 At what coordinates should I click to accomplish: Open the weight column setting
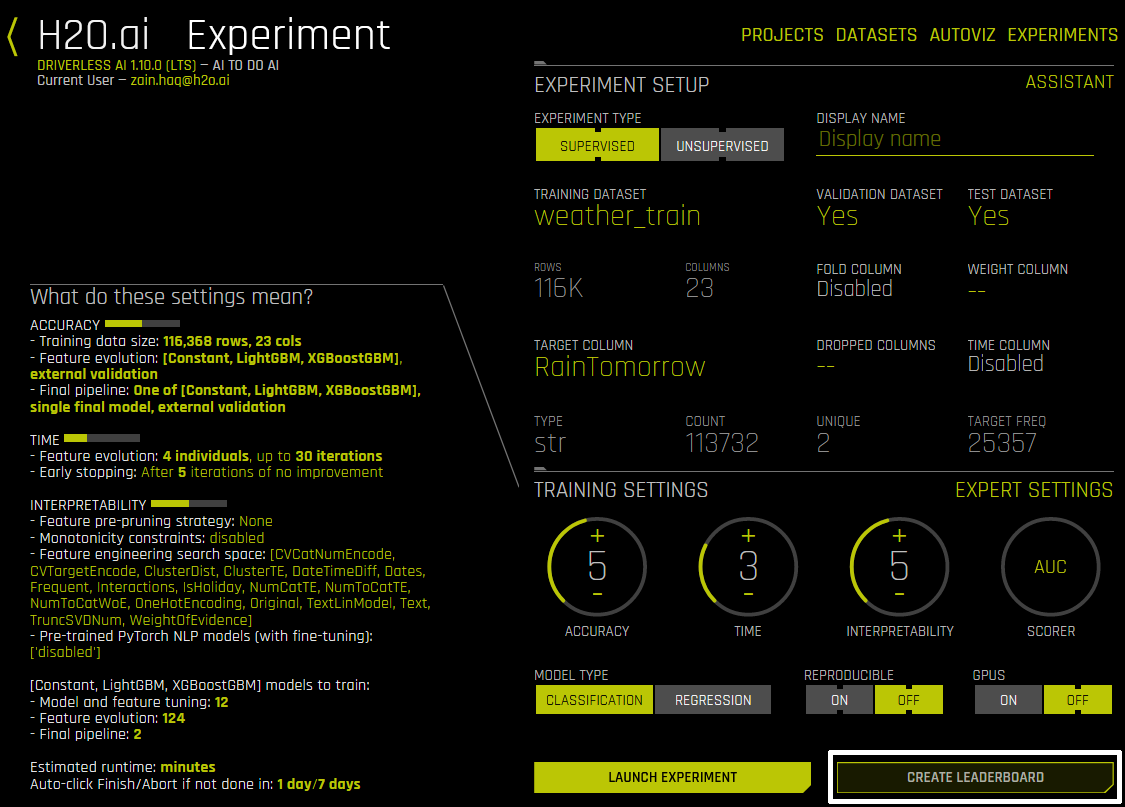pyautogui.click(x=976, y=291)
